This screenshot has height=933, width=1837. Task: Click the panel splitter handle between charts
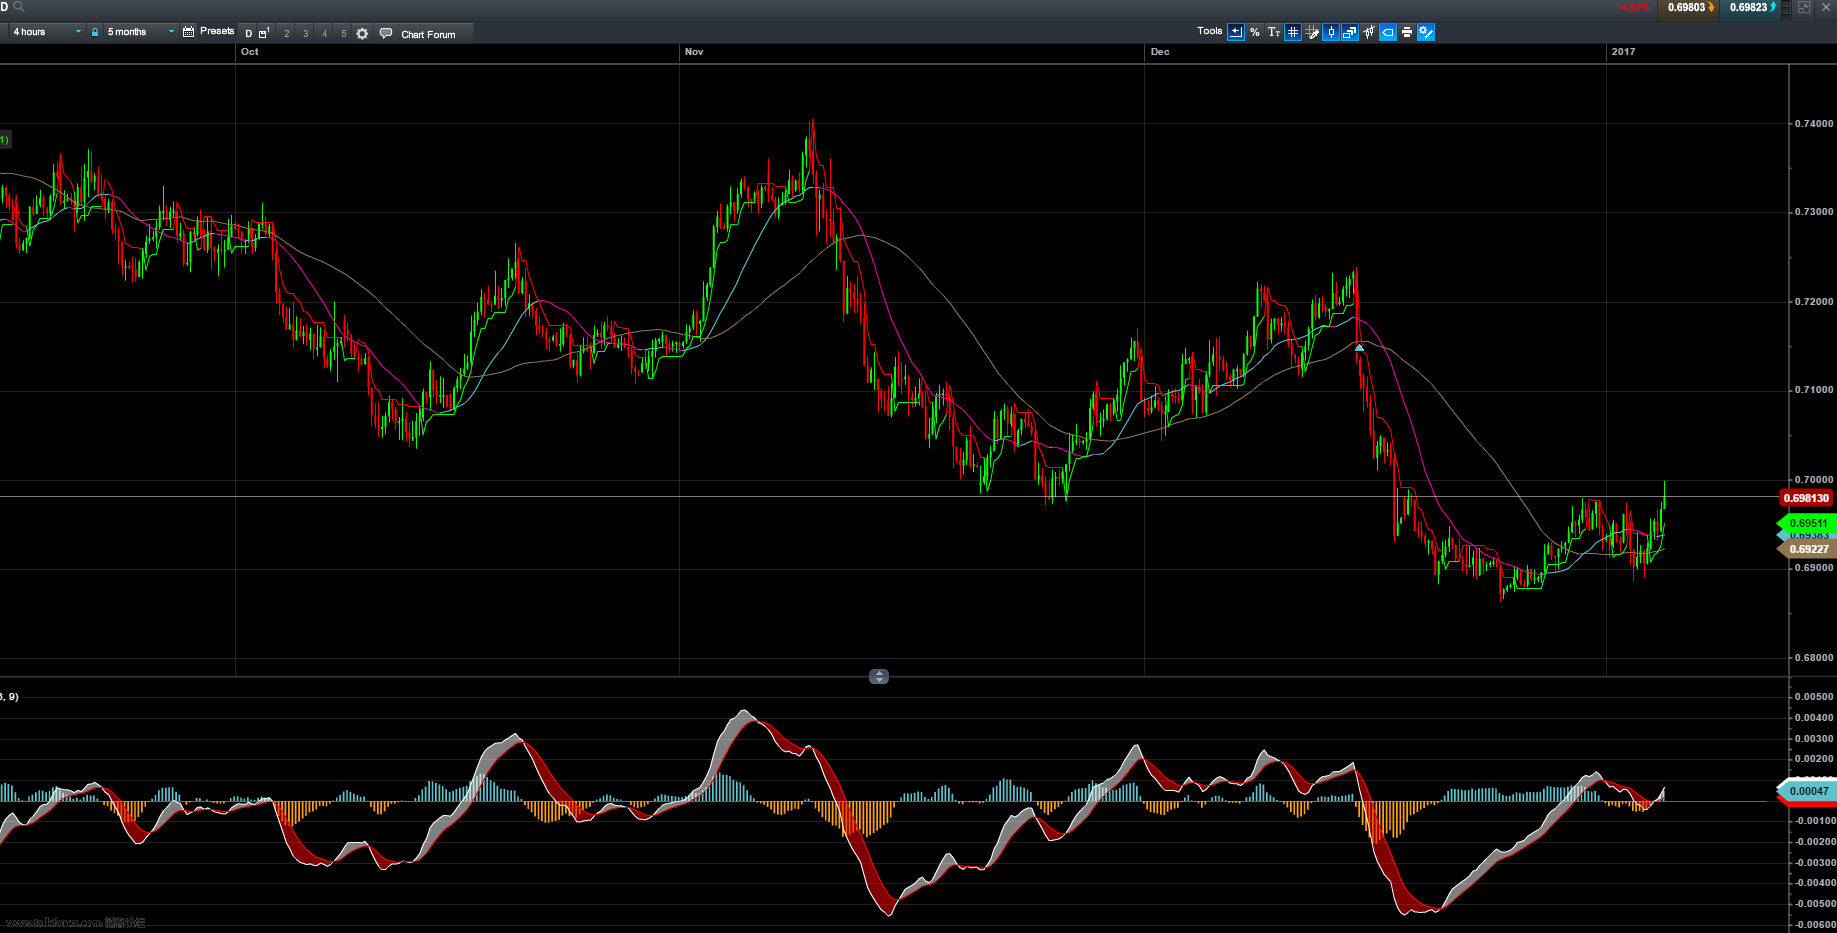pyautogui.click(x=879, y=677)
